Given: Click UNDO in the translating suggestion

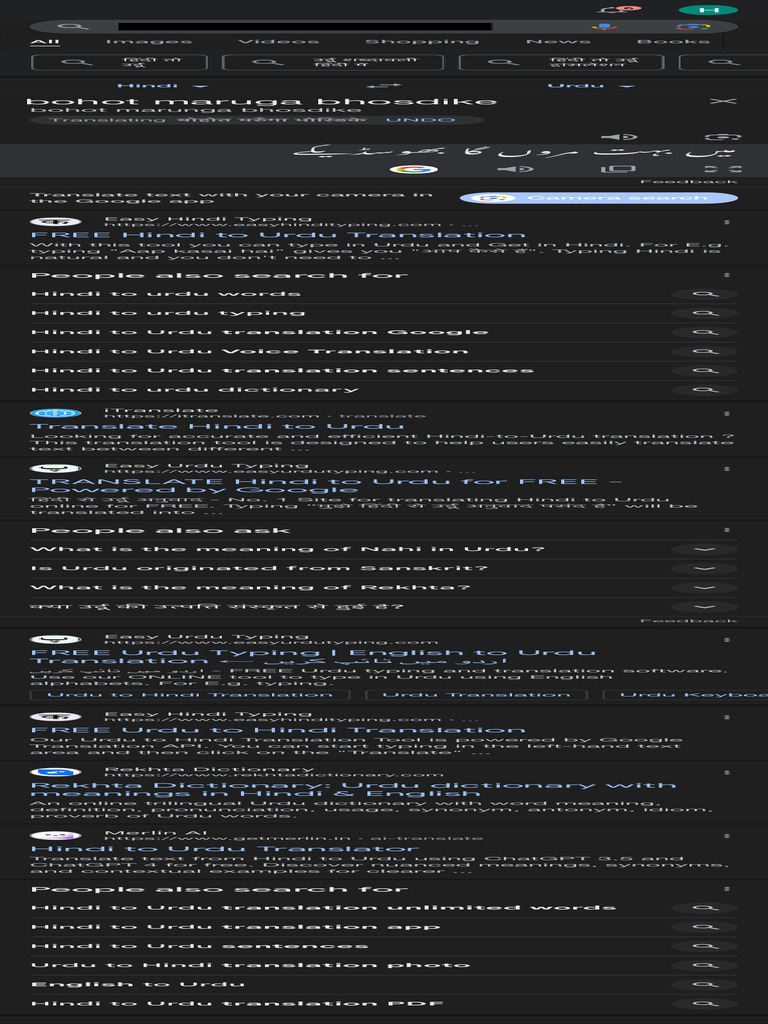Looking at the screenshot, I should click(406, 120).
